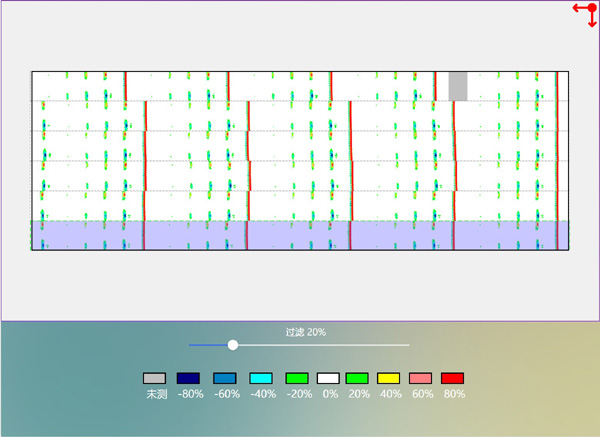Select the pink 60% legend swatch

click(x=421, y=378)
